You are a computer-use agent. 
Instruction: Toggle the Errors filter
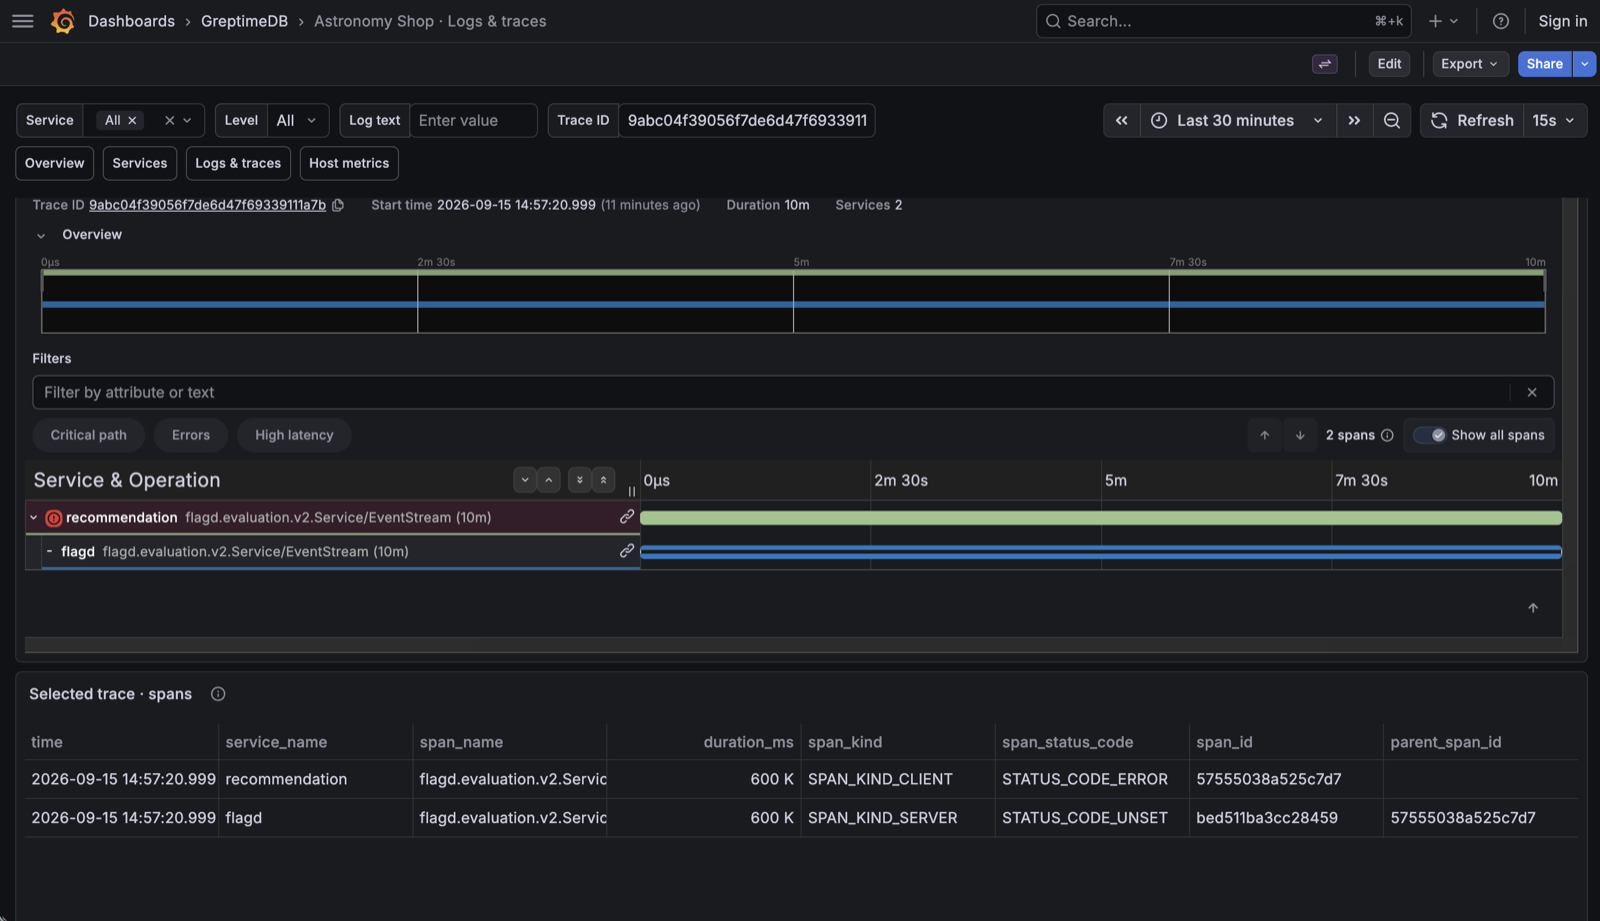[191, 435]
